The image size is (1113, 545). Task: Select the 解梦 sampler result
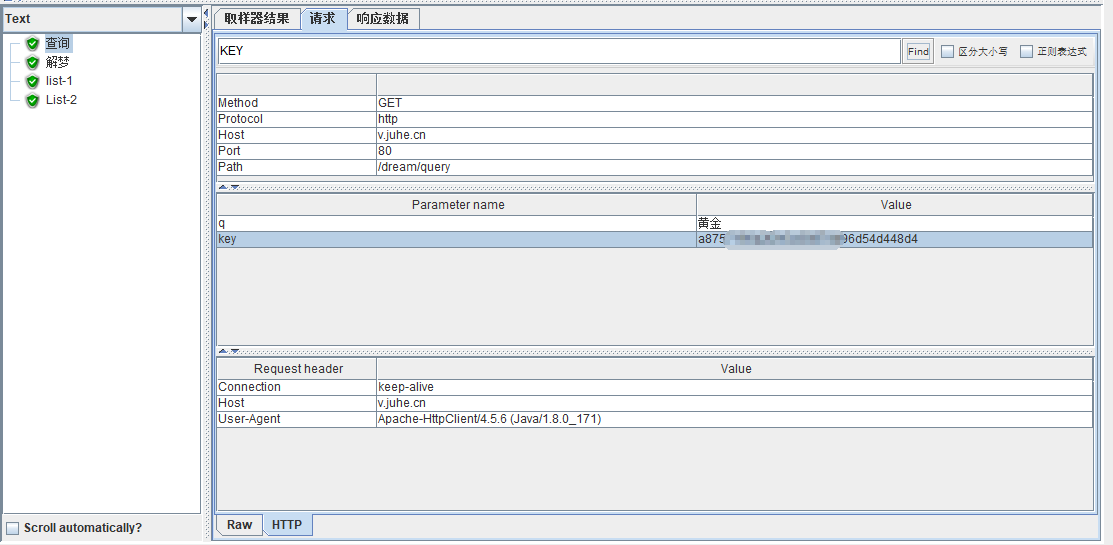point(57,63)
